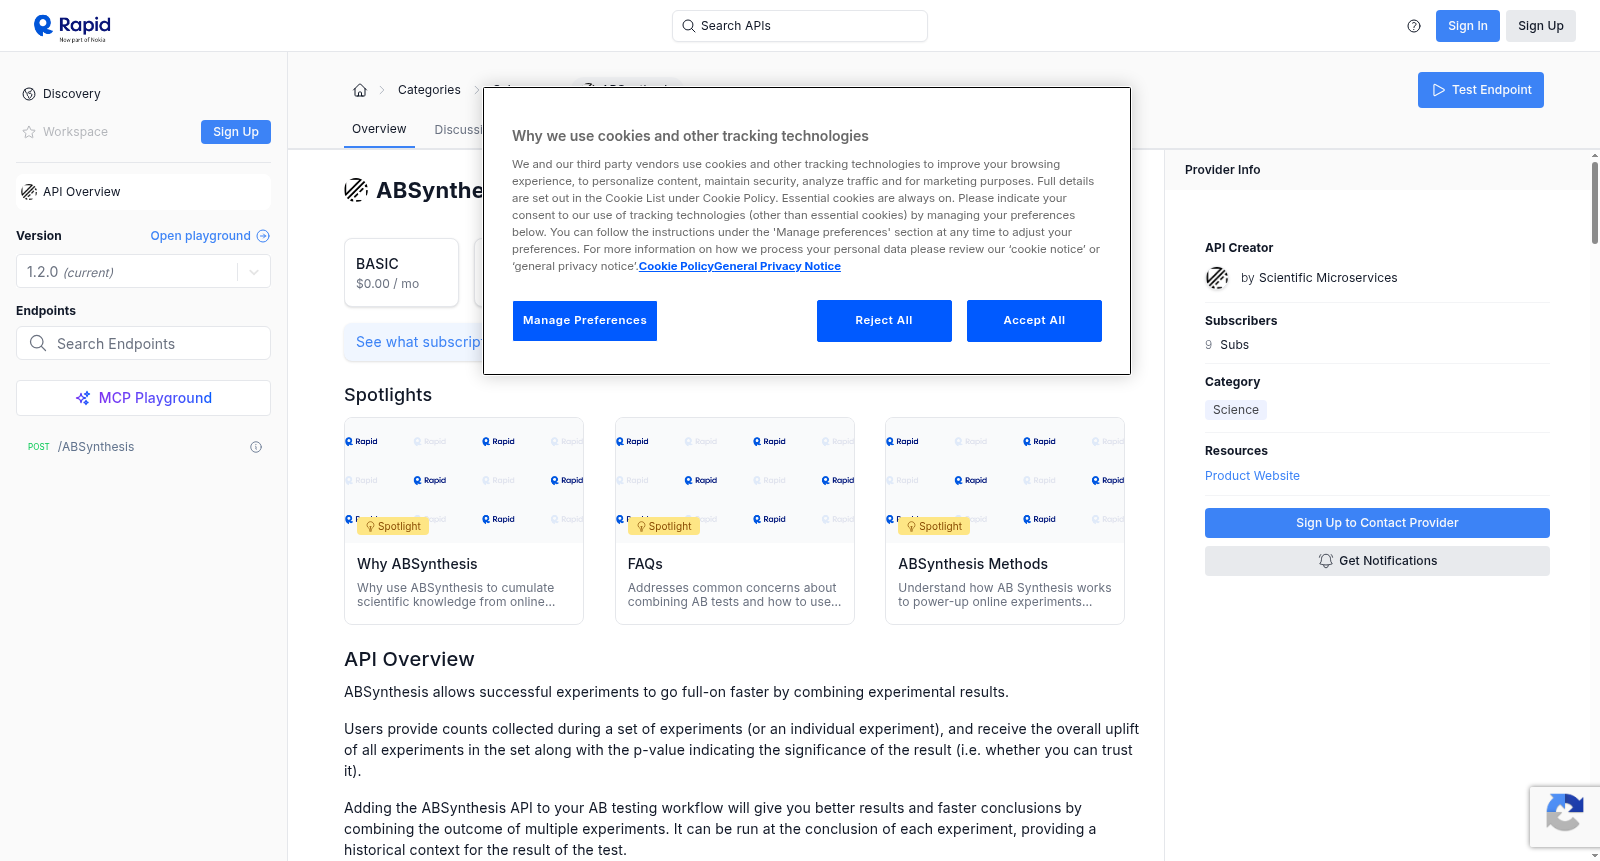Click the Get Notifications button
1600x861 pixels.
point(1377,561)
